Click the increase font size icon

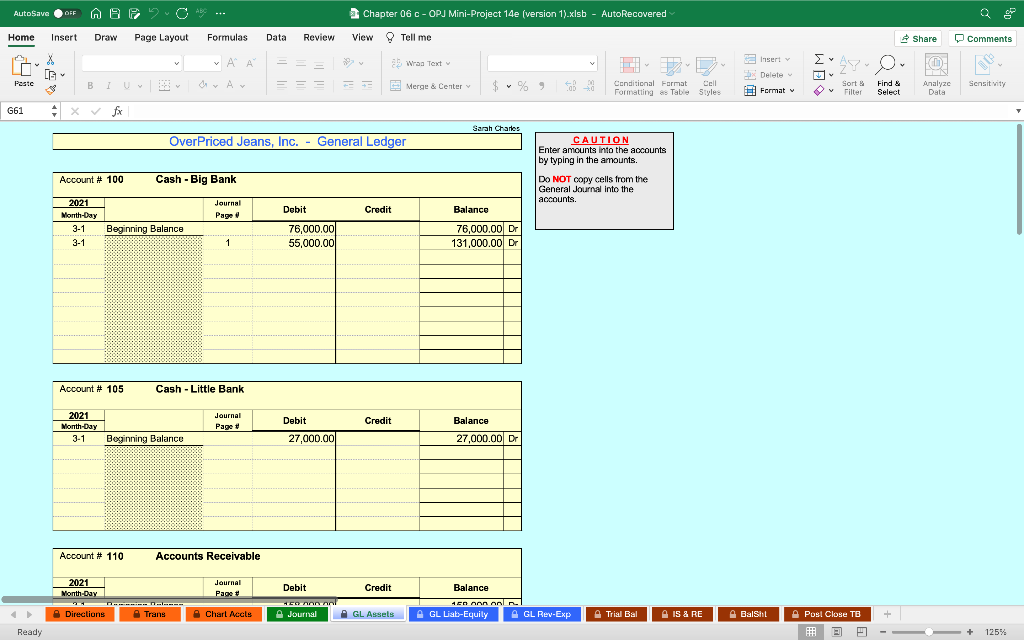pyautogui.click(x=232, y=63)
